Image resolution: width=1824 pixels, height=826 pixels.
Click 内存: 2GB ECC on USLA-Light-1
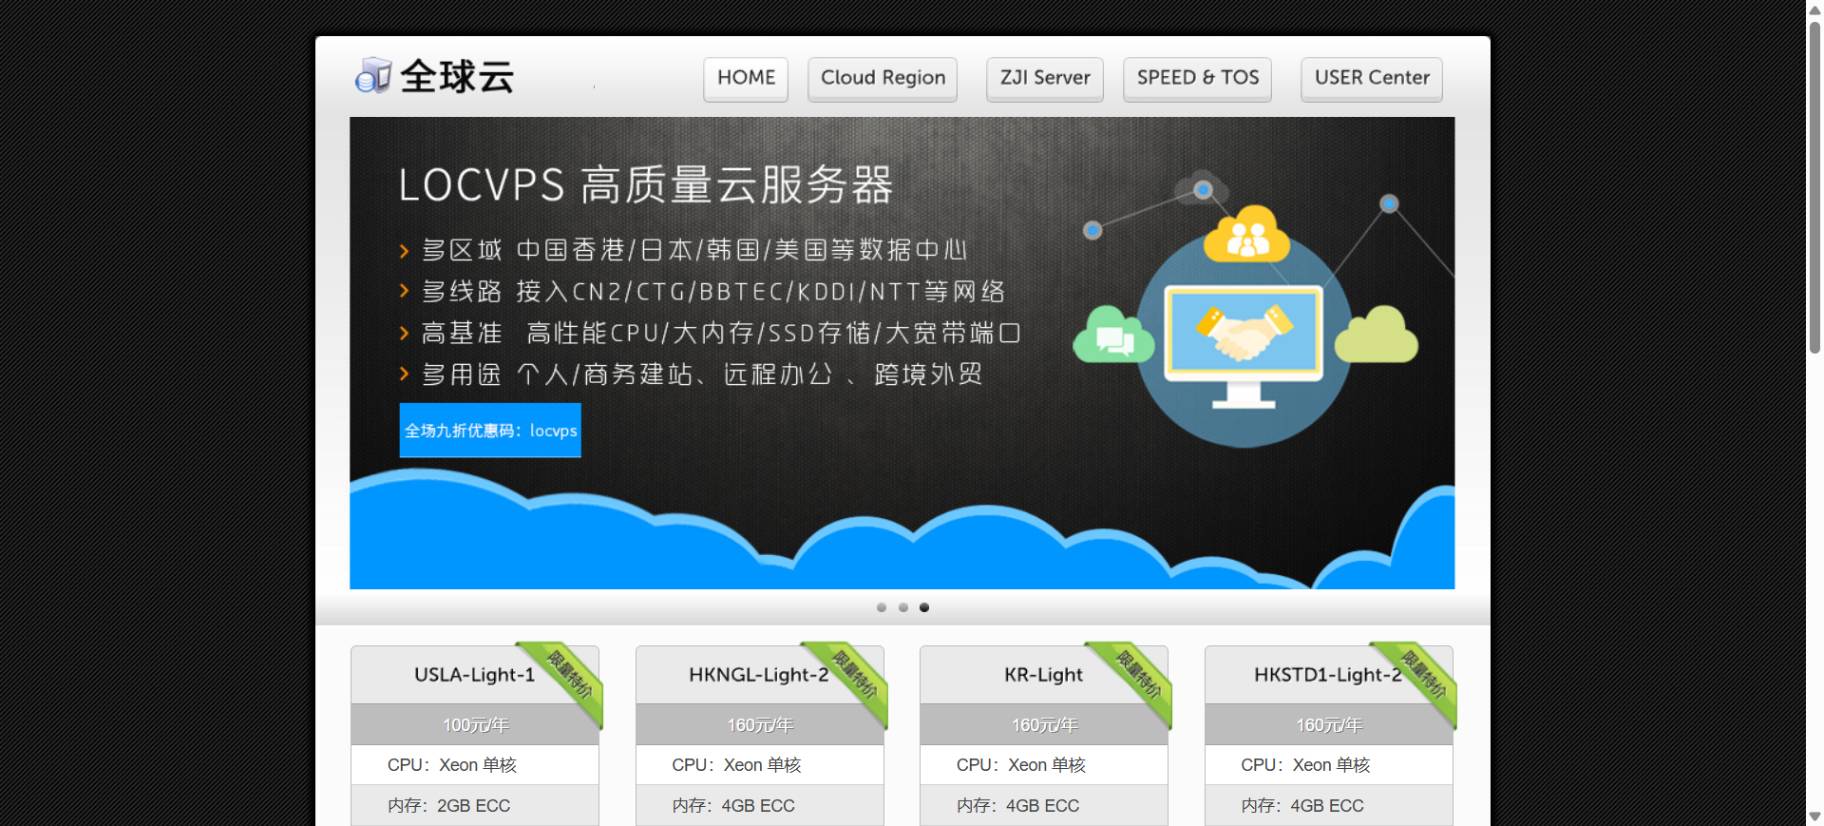point(449,806)
